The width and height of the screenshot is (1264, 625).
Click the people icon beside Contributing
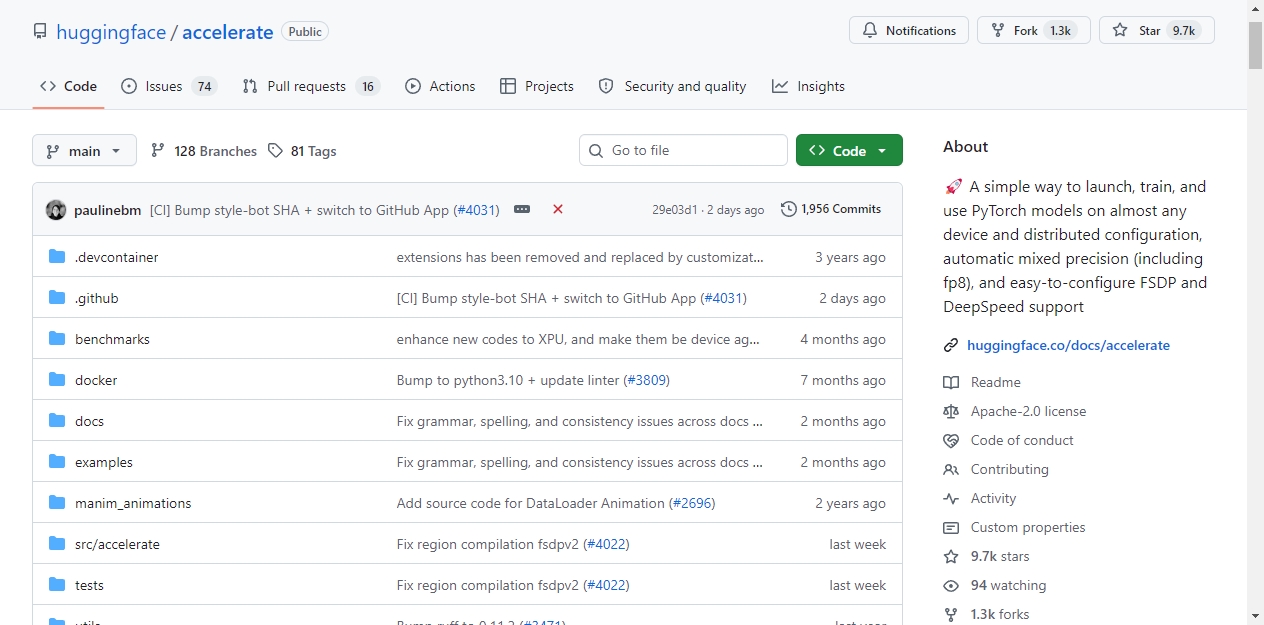[951, 470]
